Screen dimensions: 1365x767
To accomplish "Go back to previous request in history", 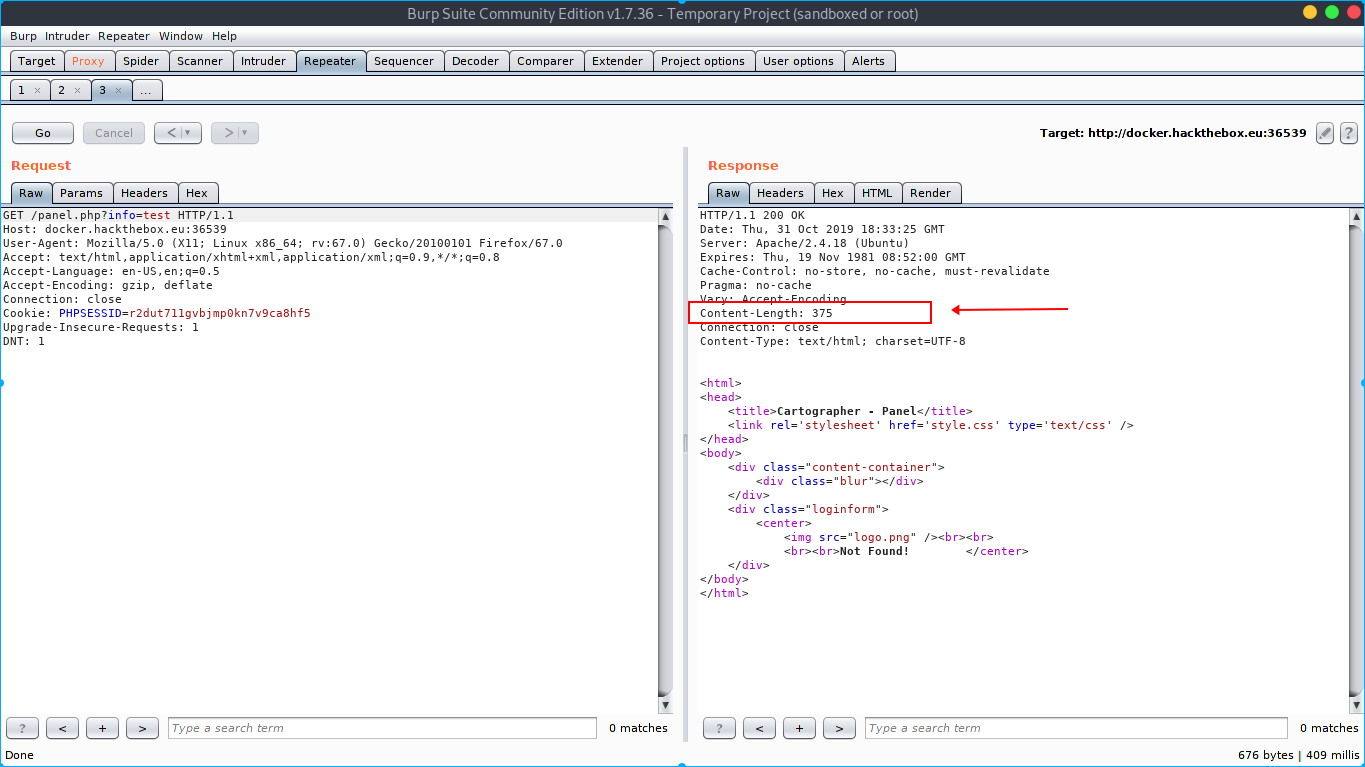I will point(169,133).
